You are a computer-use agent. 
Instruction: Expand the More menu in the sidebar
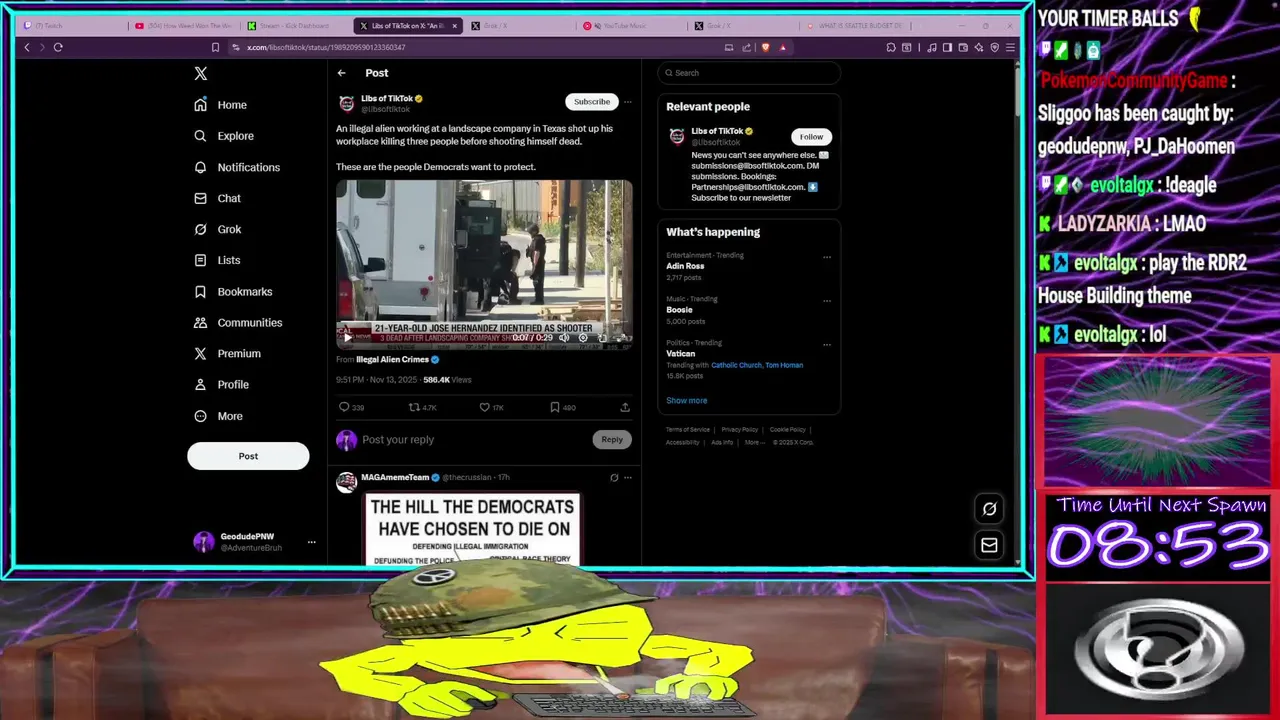tap(218, 416)
